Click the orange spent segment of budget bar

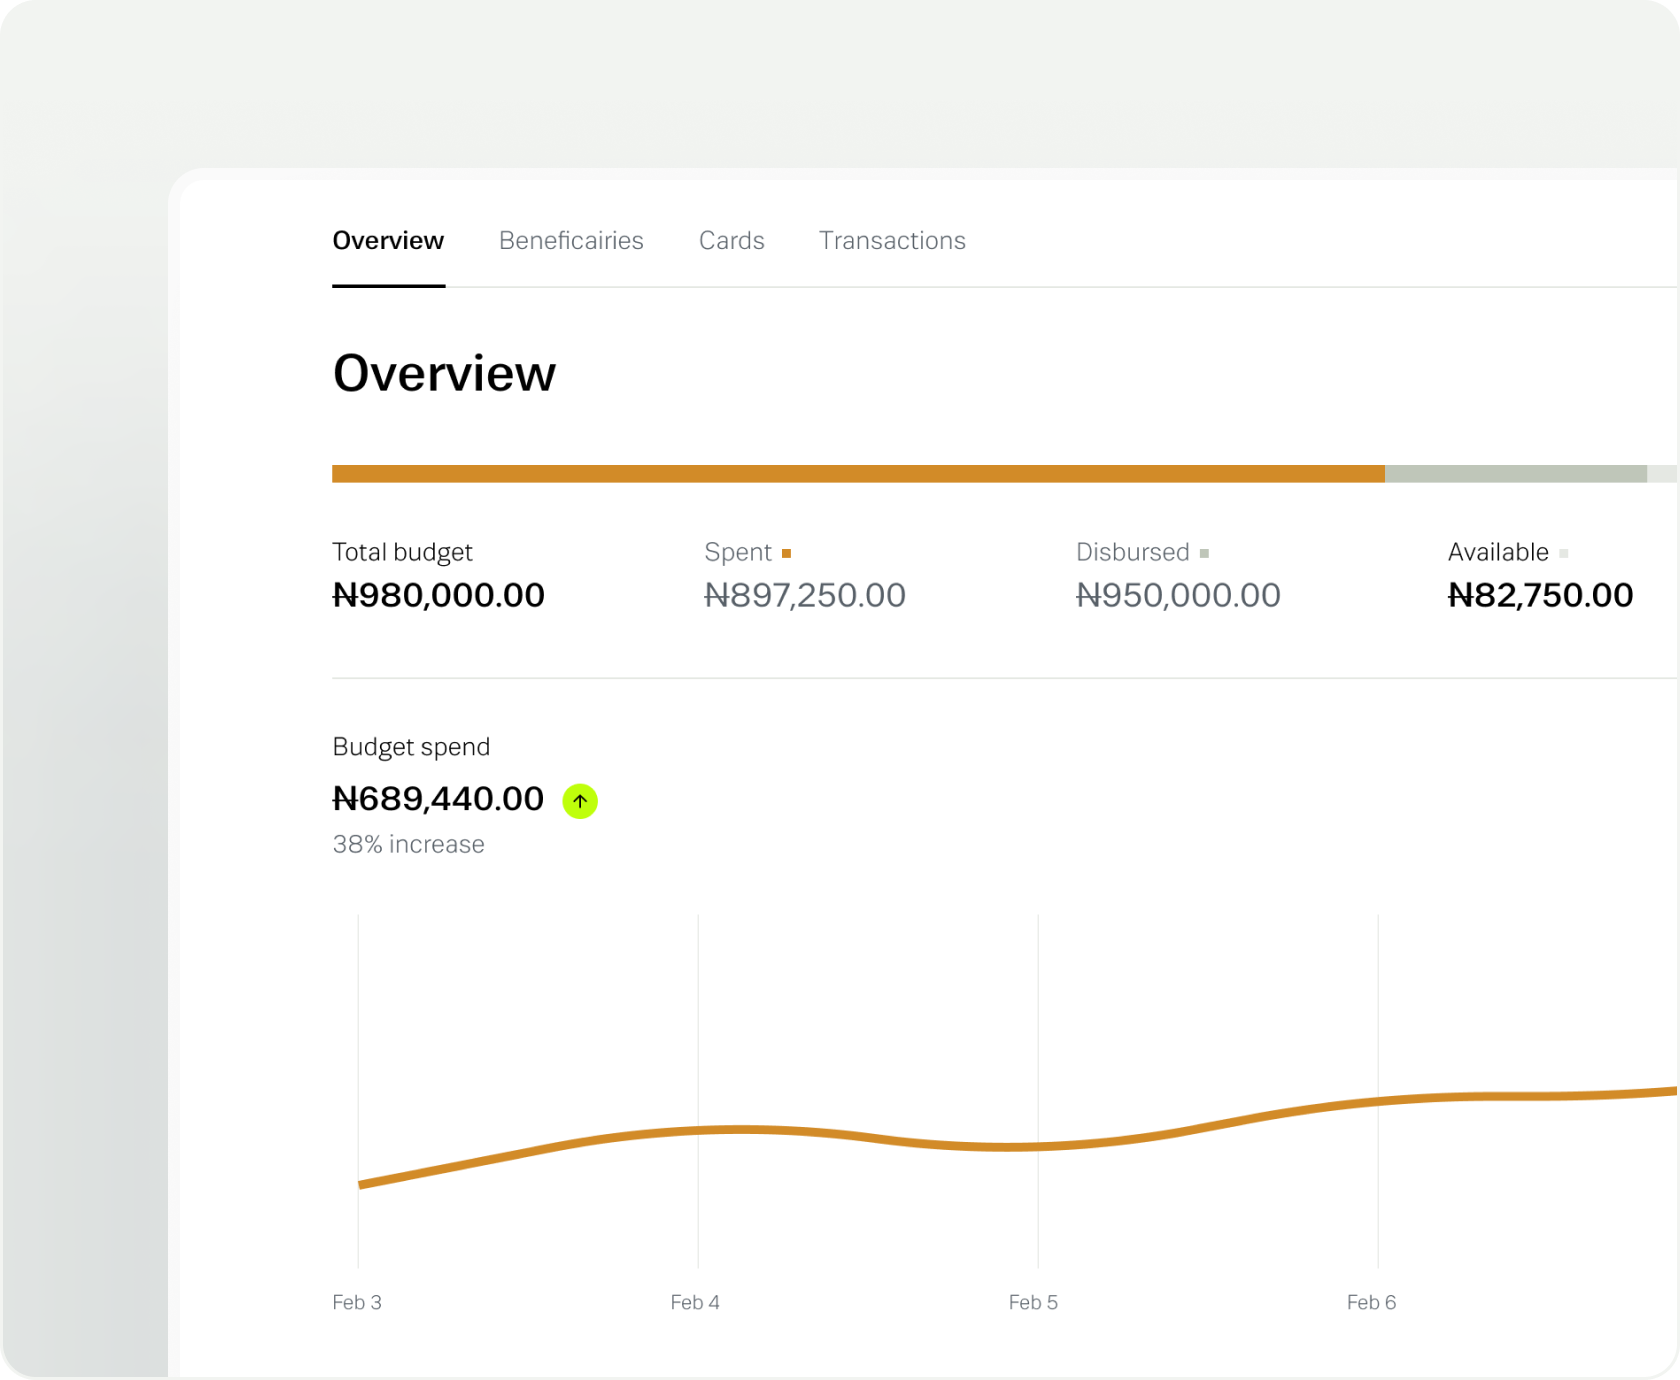(x=858, y=474)
